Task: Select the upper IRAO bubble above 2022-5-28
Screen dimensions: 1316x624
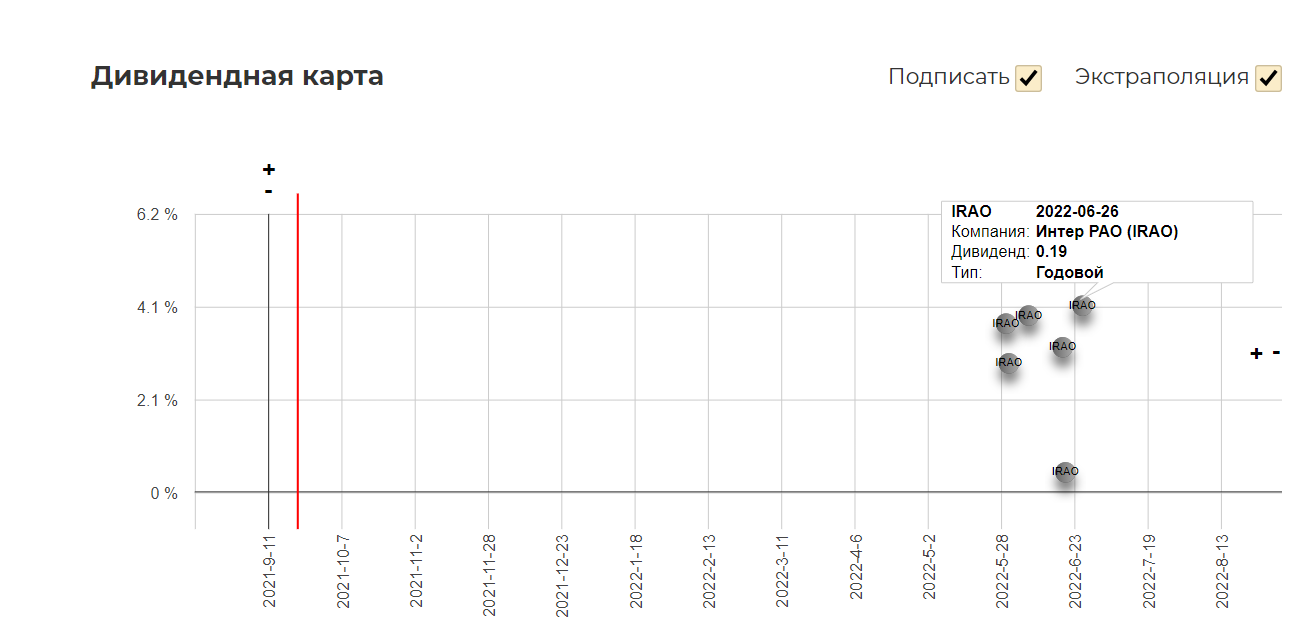Action: (1006, 324)
